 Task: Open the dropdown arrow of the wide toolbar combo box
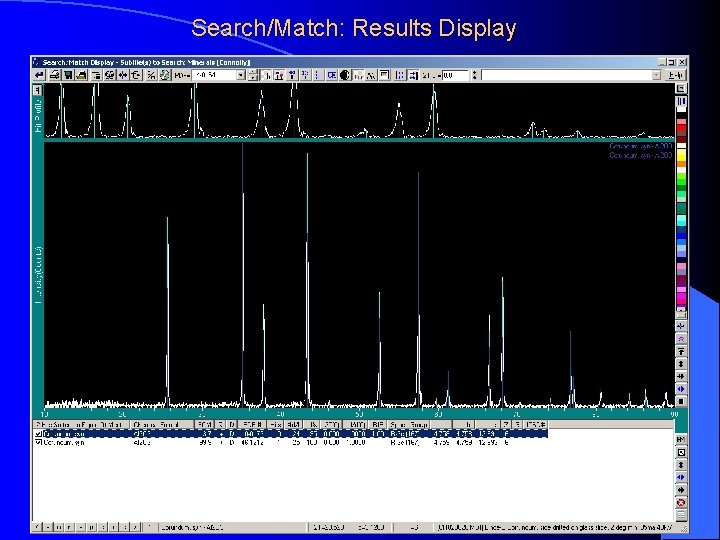pyautogui.click(x=657, y=75)
